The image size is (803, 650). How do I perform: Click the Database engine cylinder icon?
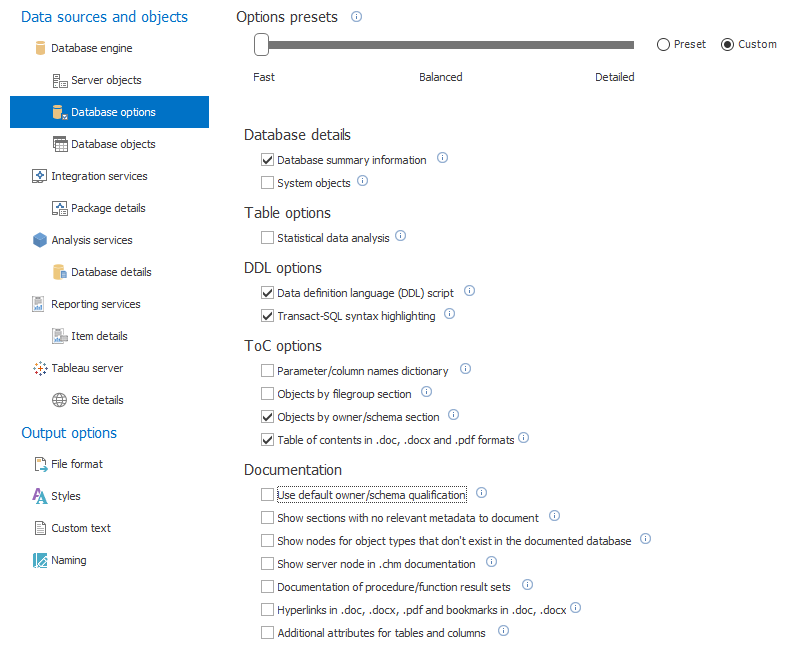(x=40, y=48)
